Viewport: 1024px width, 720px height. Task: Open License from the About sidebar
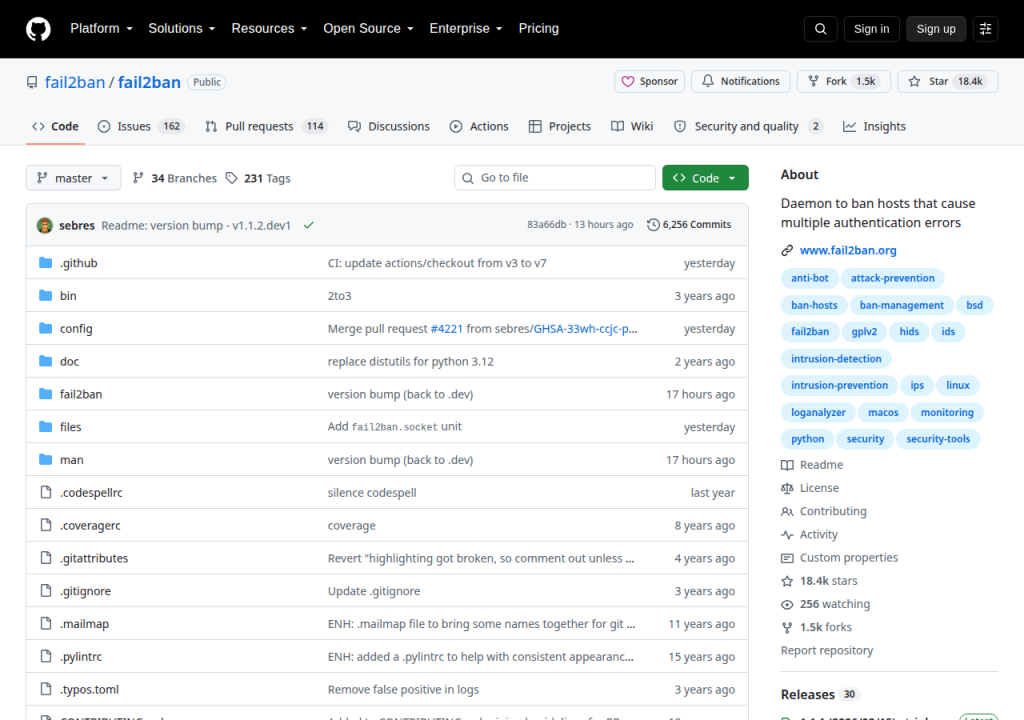point(810,488)
